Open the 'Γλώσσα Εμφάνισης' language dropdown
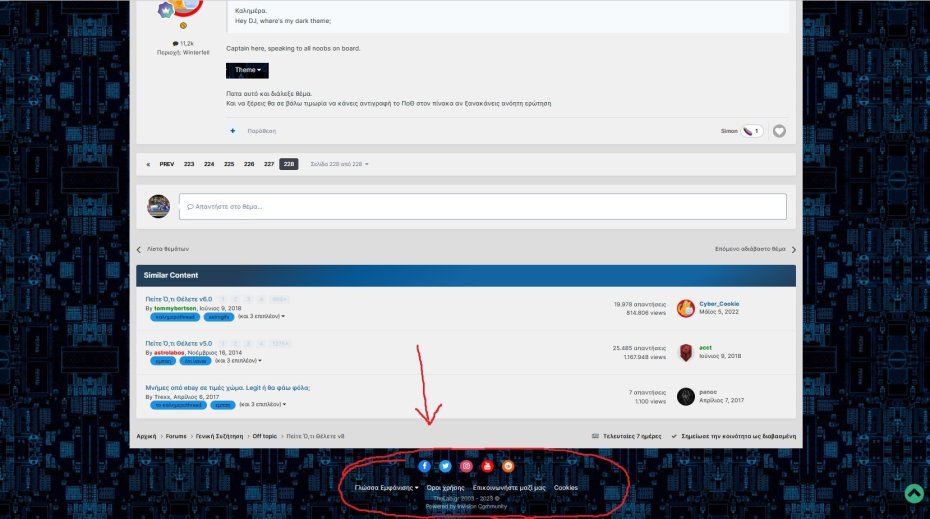Image resolution: width=930 pixels, height=519 pixels. 386,488
